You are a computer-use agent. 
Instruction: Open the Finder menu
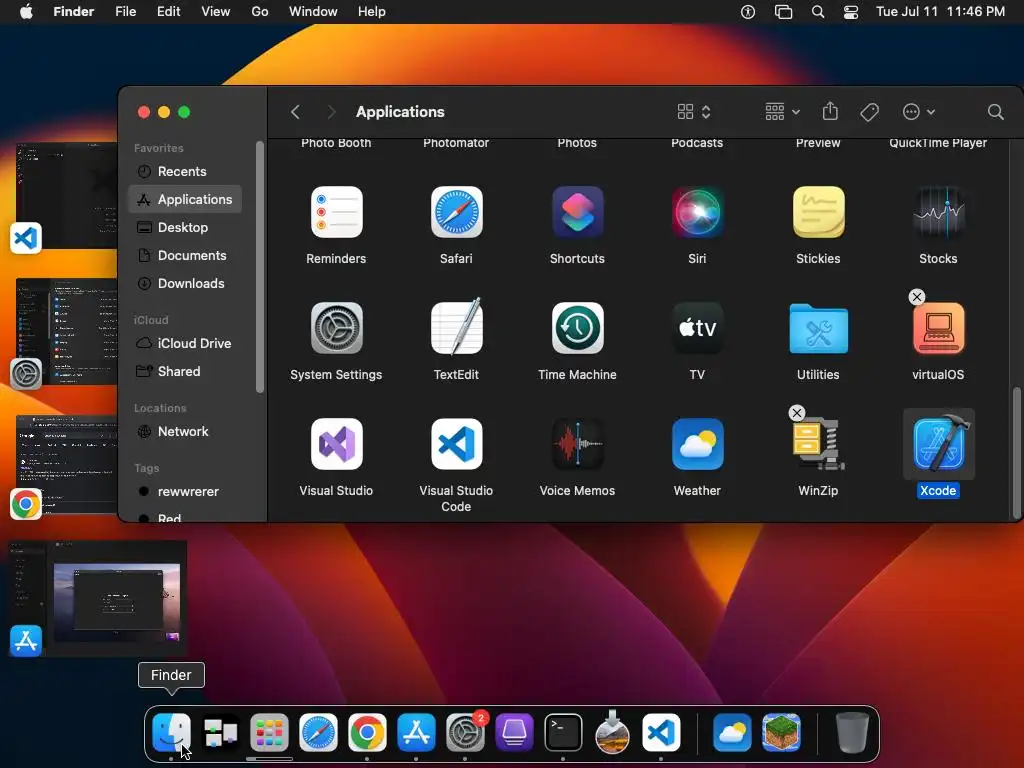coord(74,12)
